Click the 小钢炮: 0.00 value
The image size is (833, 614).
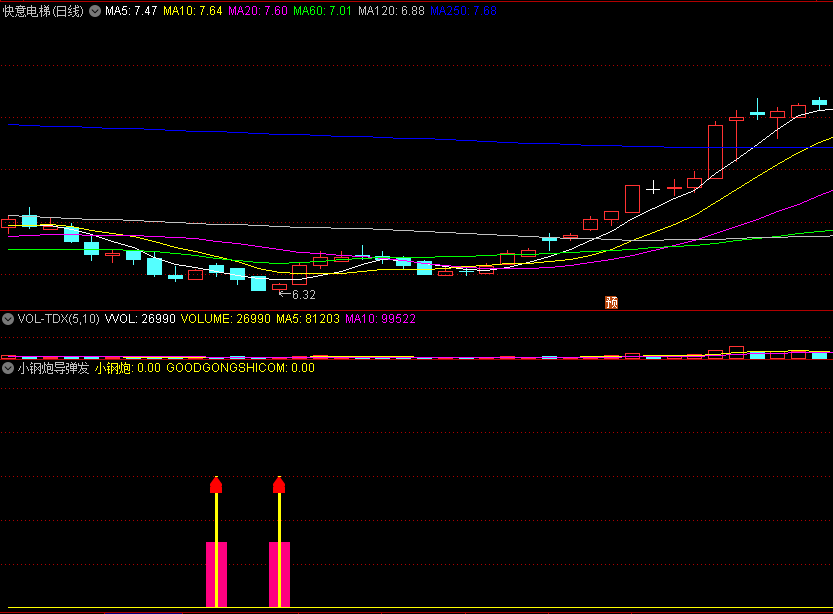[128, 368]
